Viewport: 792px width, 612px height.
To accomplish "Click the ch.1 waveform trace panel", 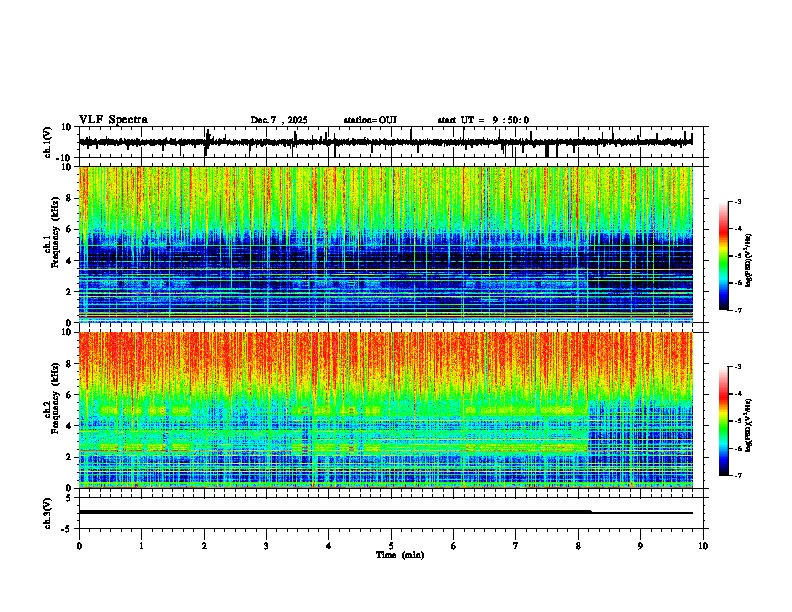I will [x=391, y=142].
